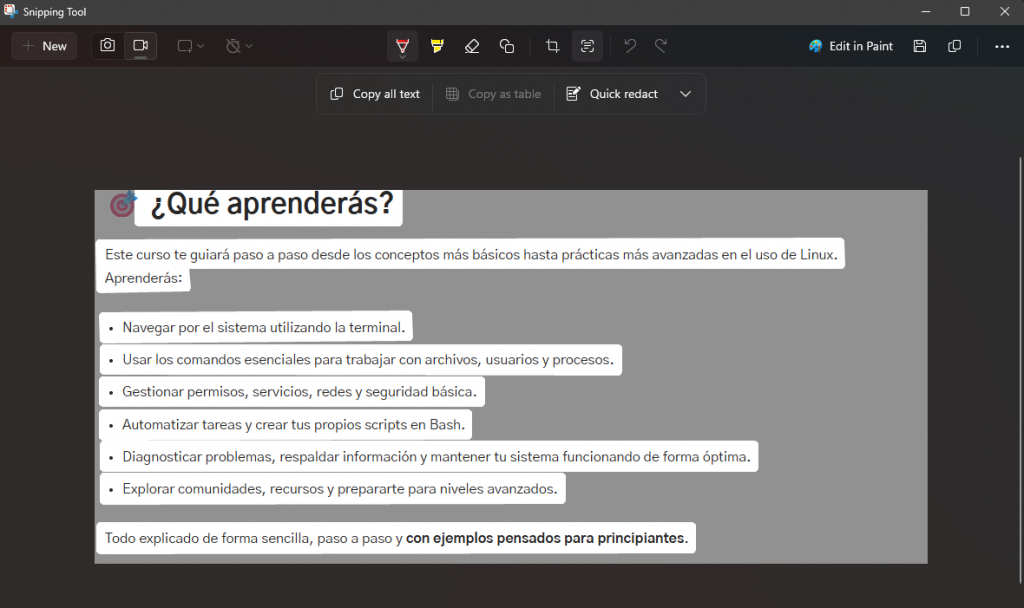Toggle the Text actions button

[587, 46]
